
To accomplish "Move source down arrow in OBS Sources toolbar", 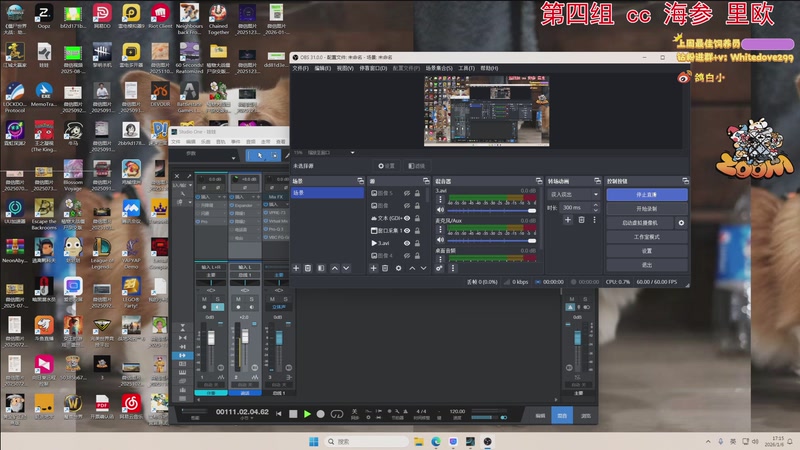I will [423, 268].
